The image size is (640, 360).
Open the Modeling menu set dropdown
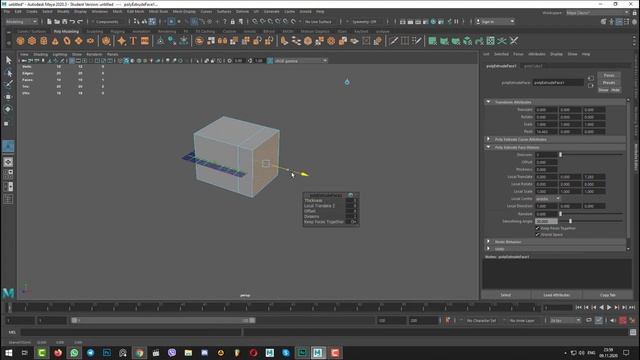[21, 22]
